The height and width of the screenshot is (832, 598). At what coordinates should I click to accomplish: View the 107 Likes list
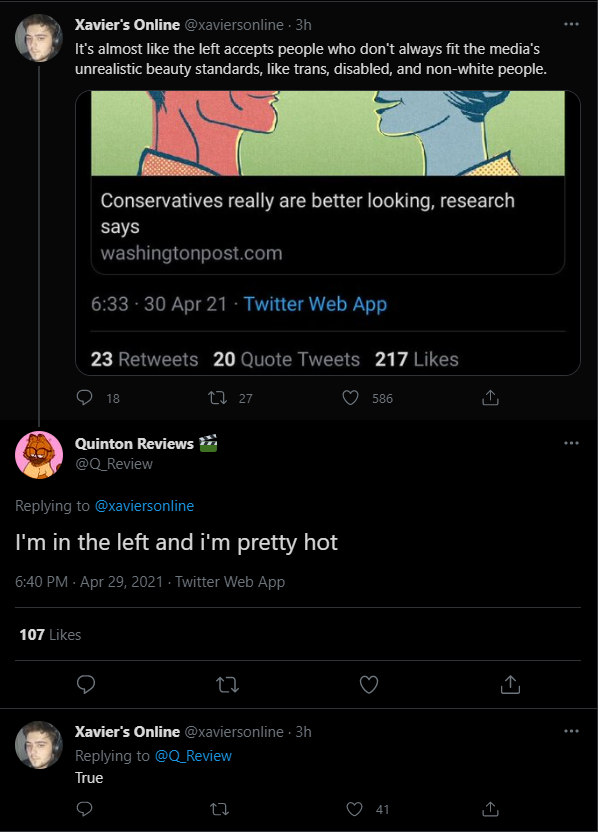click(50, 635)
